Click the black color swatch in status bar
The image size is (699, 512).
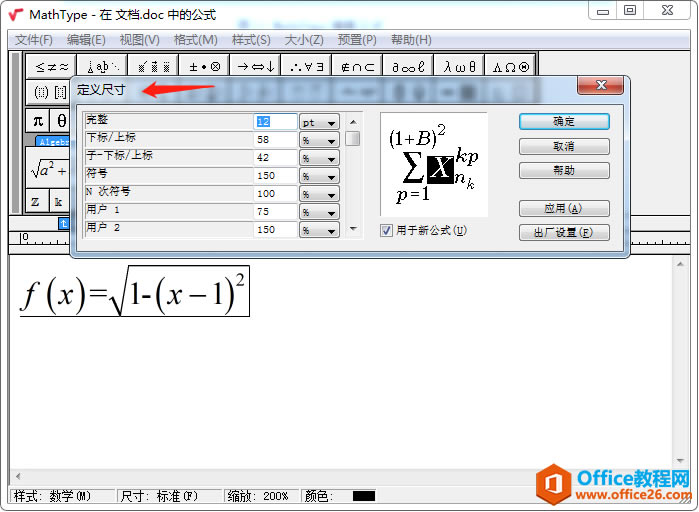click(363, 496)
